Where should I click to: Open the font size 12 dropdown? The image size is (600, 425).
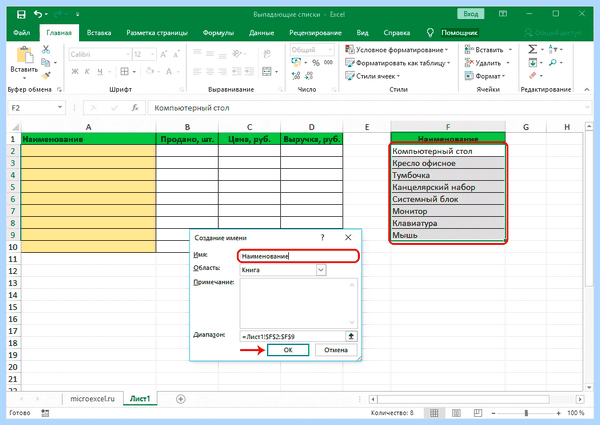(153, 54)
